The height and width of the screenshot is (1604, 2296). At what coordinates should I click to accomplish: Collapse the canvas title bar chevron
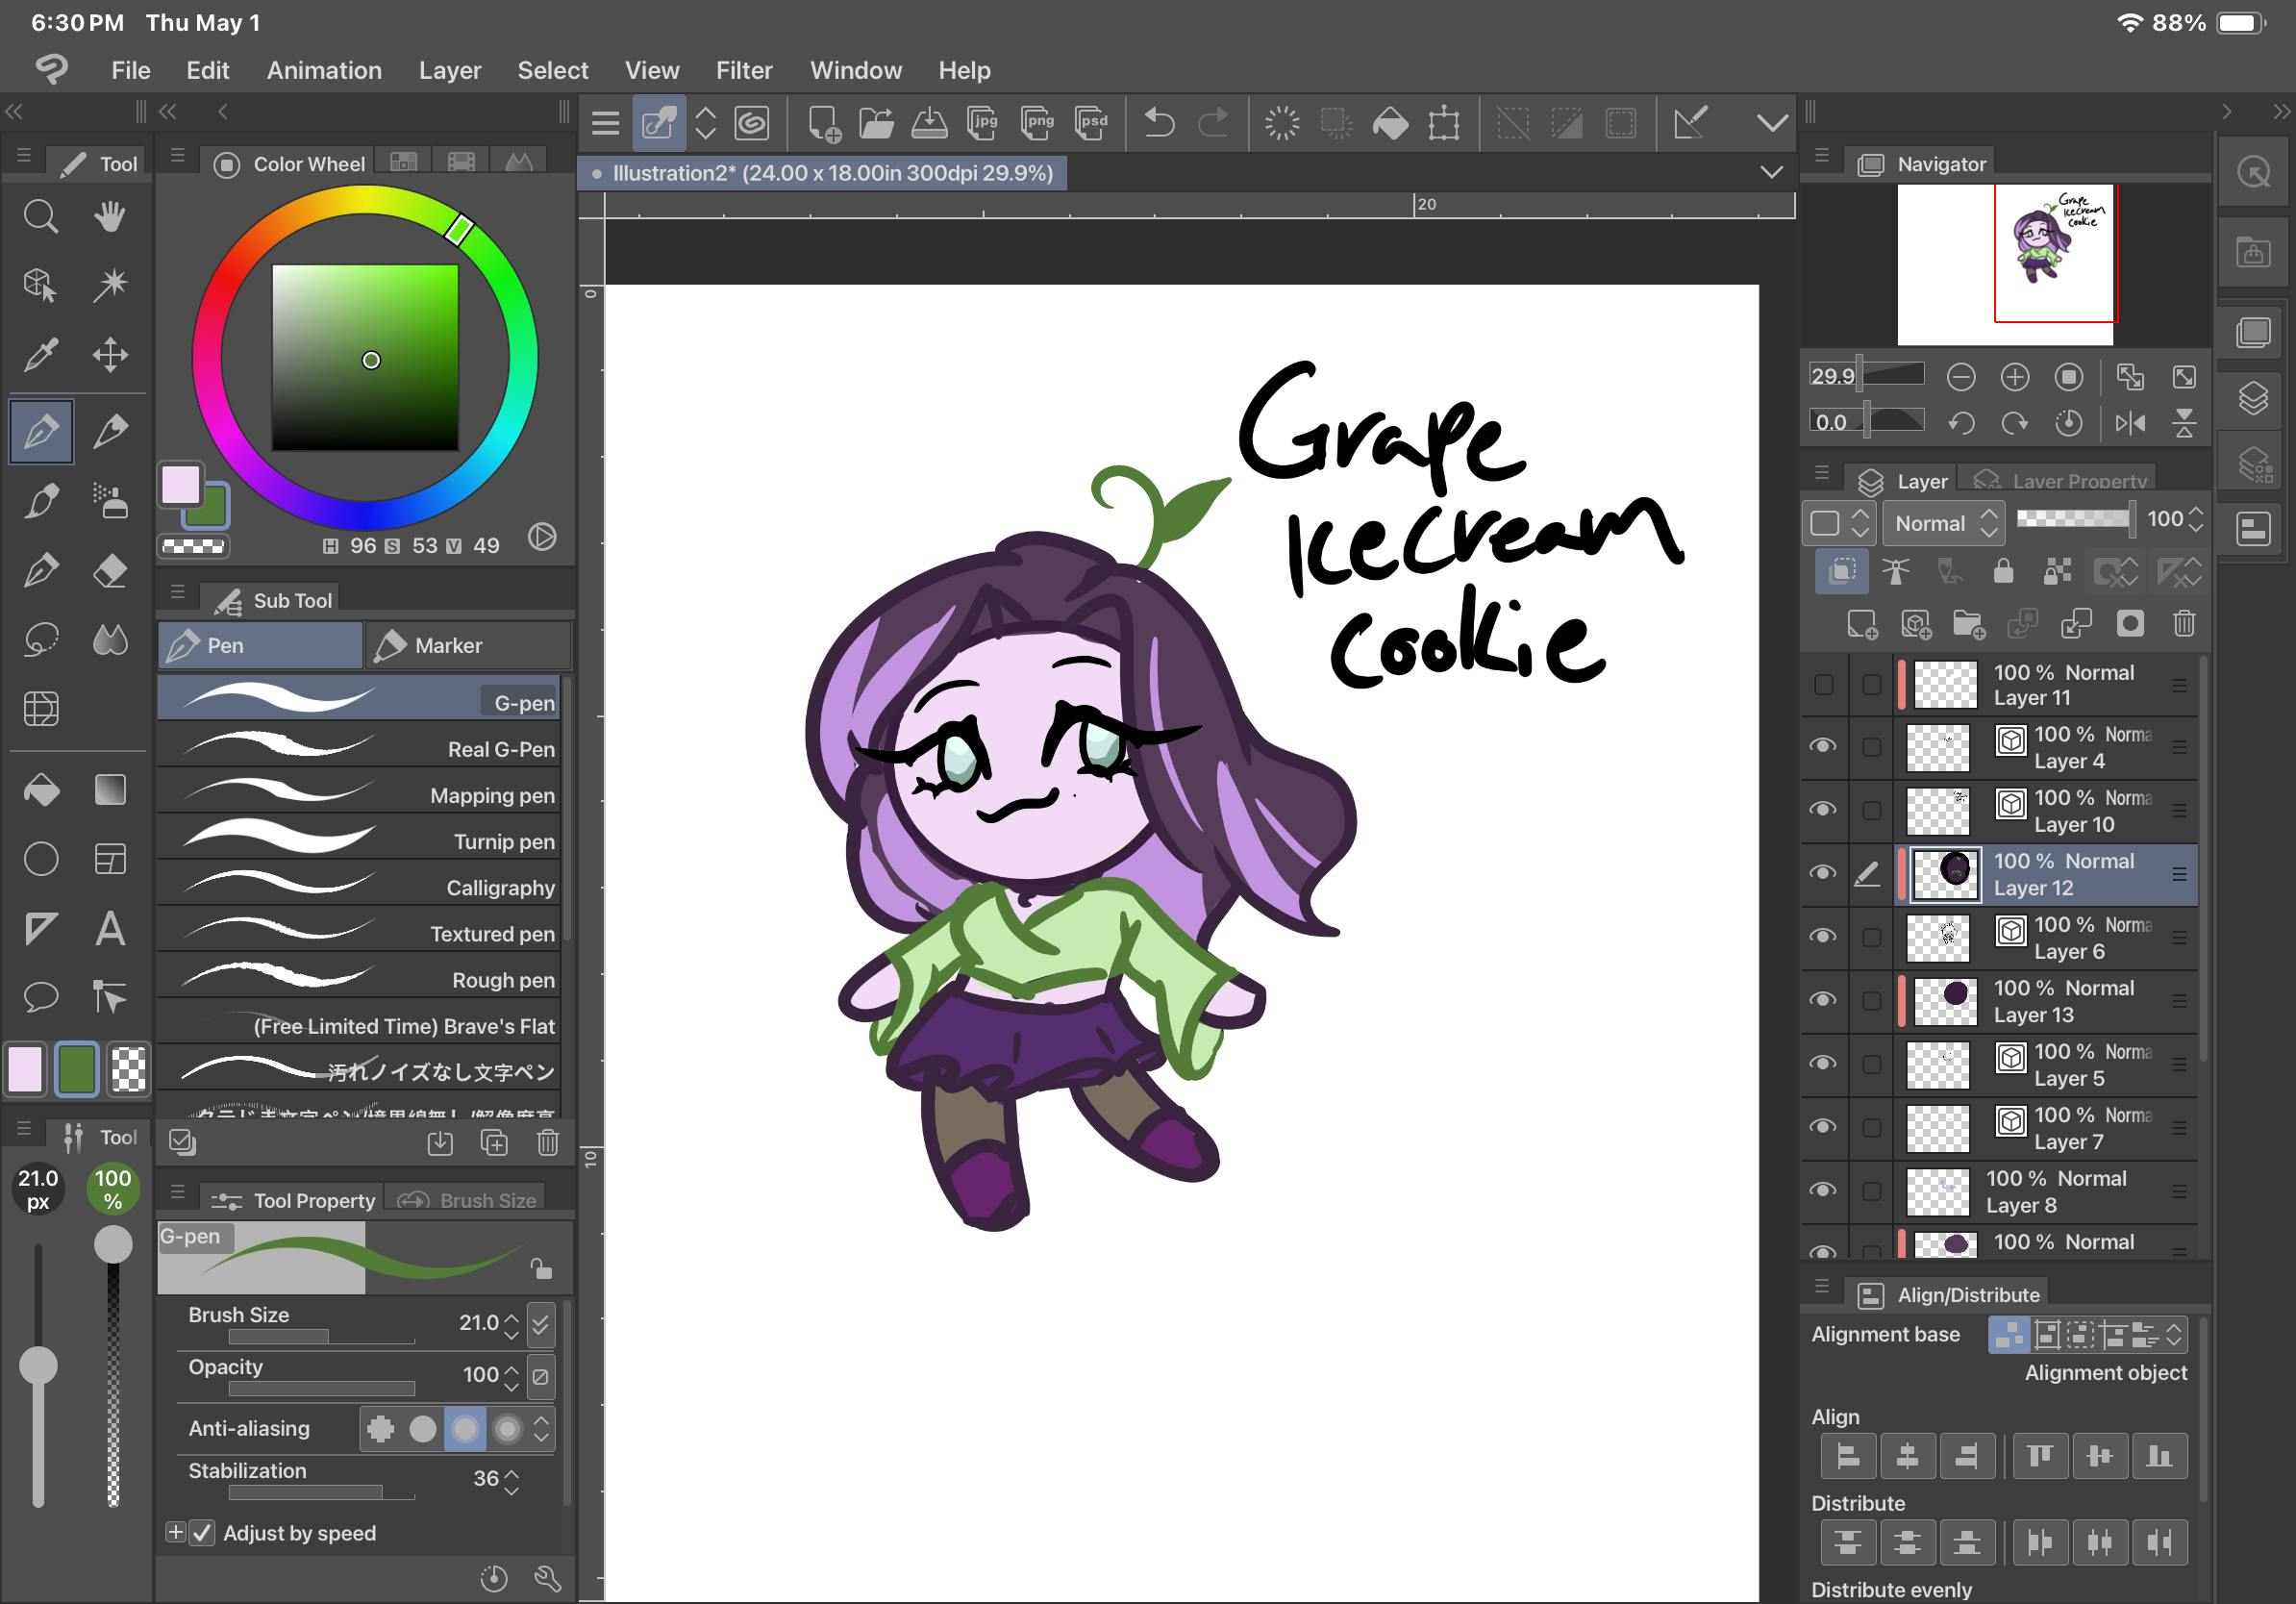(1772, 172)
